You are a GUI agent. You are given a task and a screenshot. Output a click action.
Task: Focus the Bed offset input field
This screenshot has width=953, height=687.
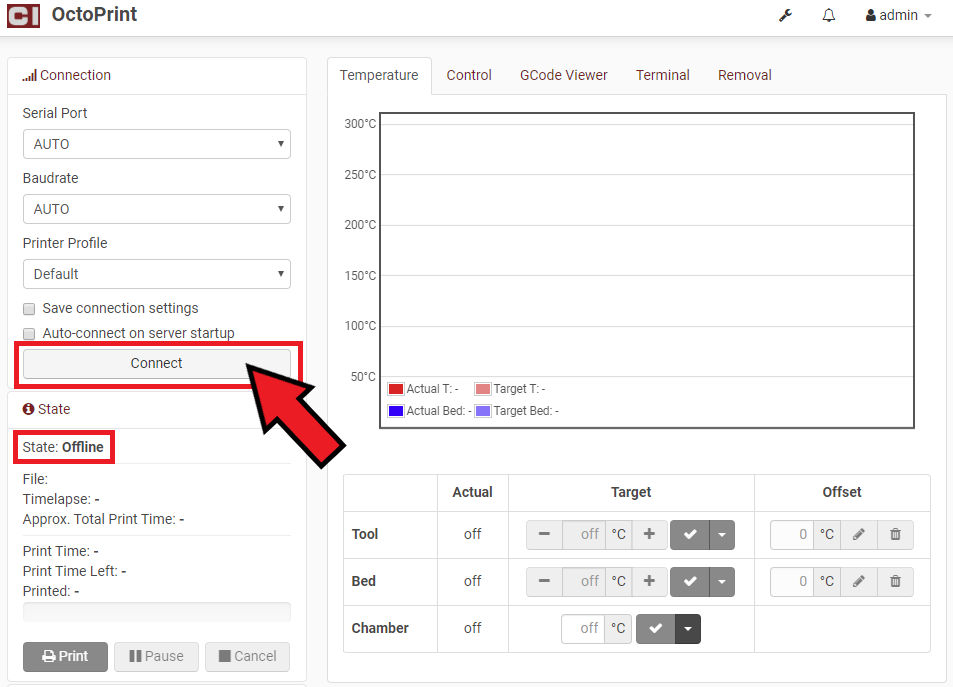click(792, 581)
